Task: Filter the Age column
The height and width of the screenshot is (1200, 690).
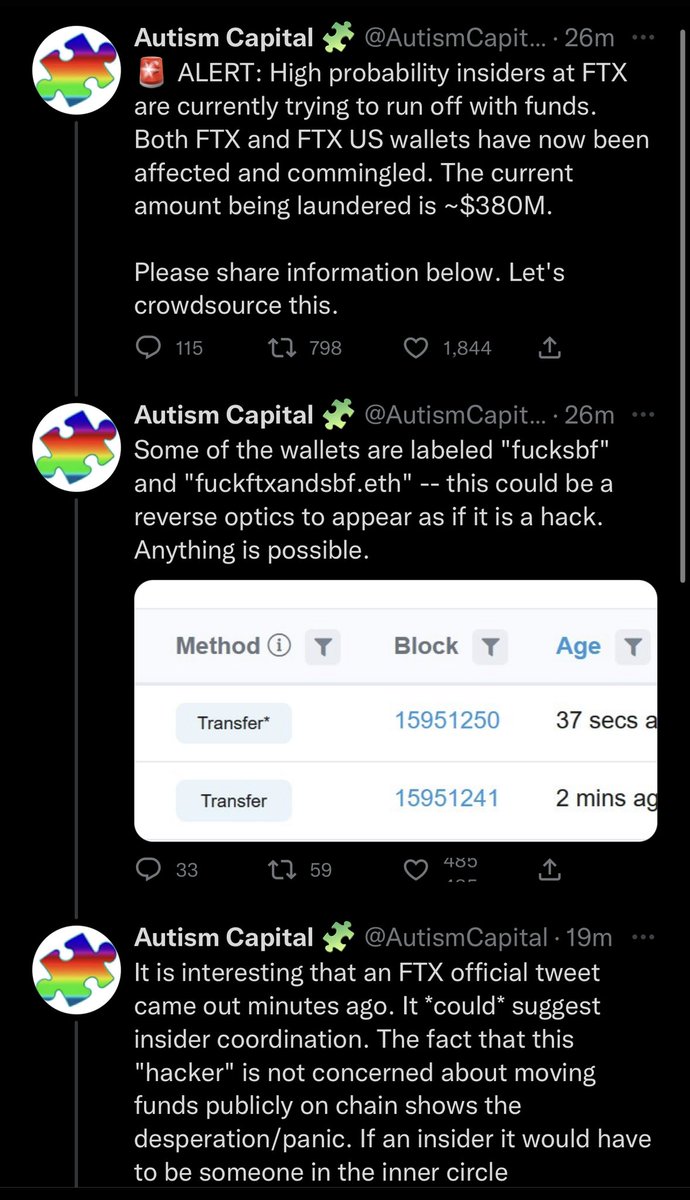Action: coord(633,647)
